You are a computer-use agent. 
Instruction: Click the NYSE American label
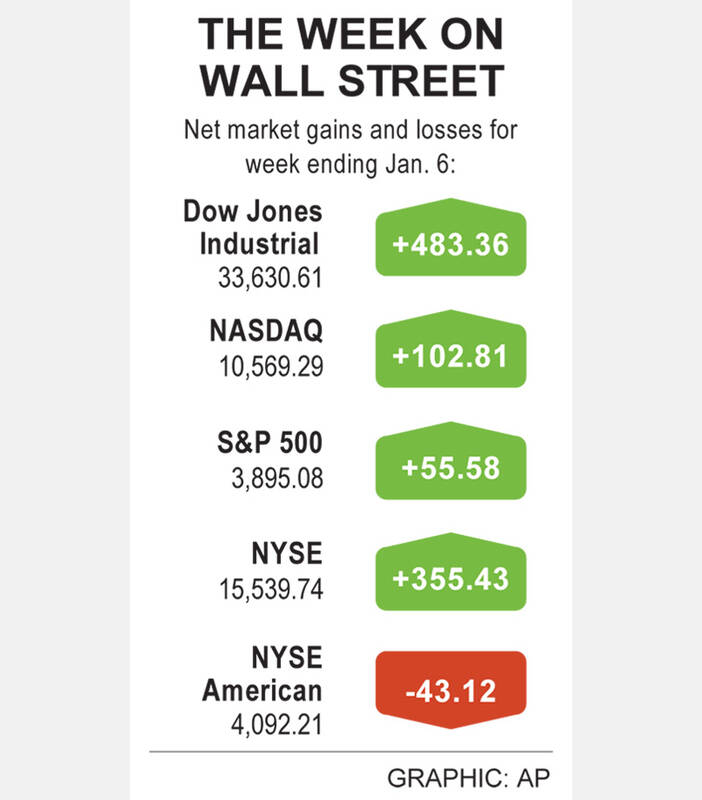(x=263, y=674)
